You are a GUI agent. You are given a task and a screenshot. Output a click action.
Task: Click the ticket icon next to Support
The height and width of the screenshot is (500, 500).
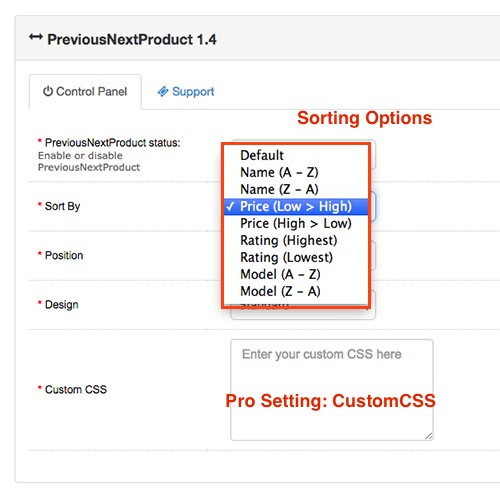[163, 91]
